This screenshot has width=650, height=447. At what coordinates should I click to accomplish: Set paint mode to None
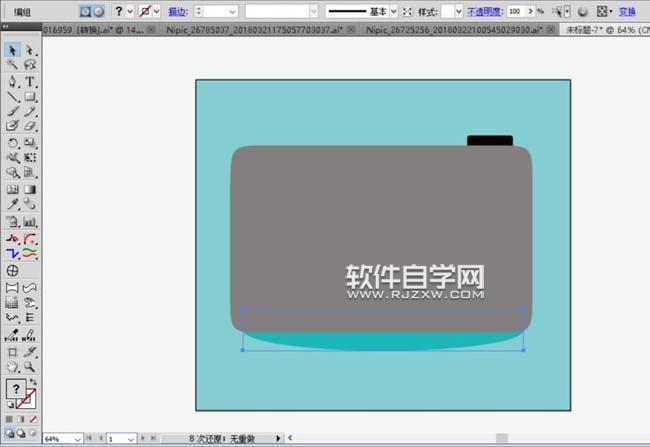click(x=33, y=419)
